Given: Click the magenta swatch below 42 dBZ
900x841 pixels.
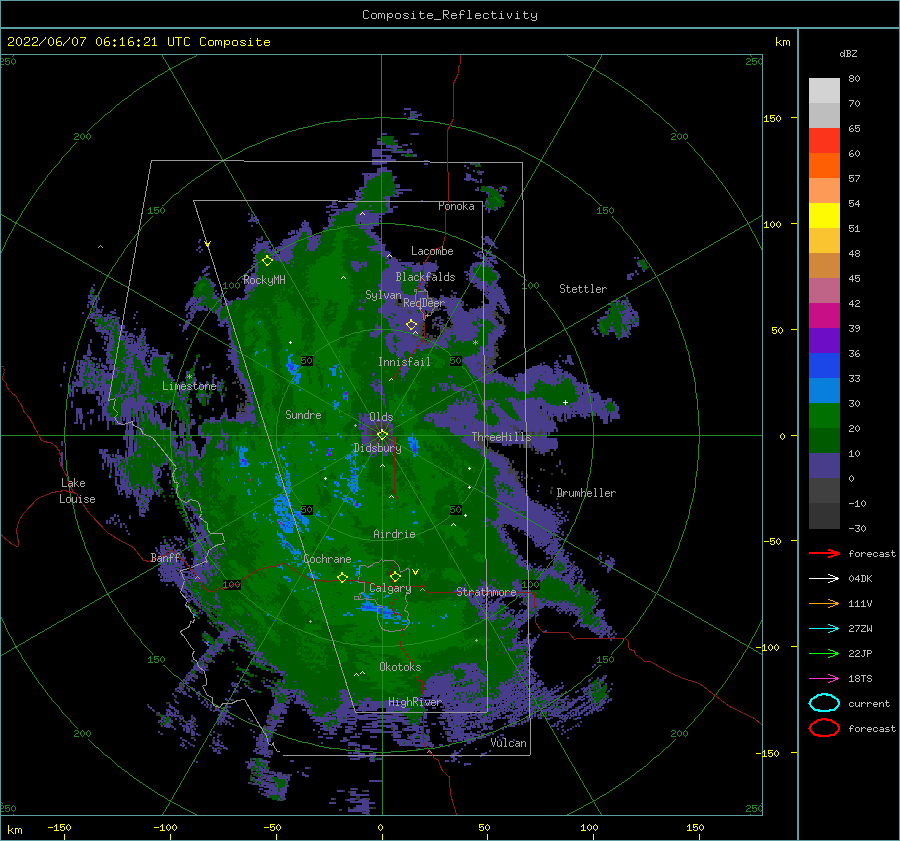Looking at the screenshot, I should click(824, 315).
